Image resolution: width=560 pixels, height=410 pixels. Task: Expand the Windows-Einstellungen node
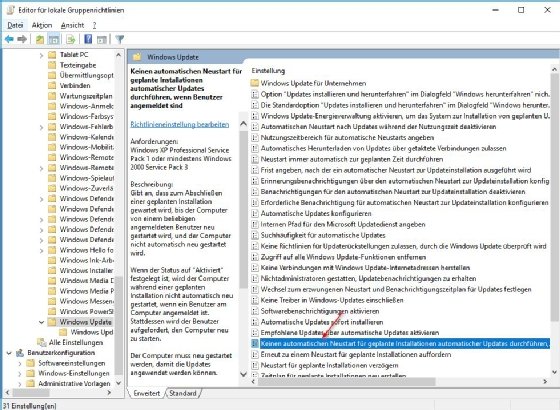pos(20,374)
